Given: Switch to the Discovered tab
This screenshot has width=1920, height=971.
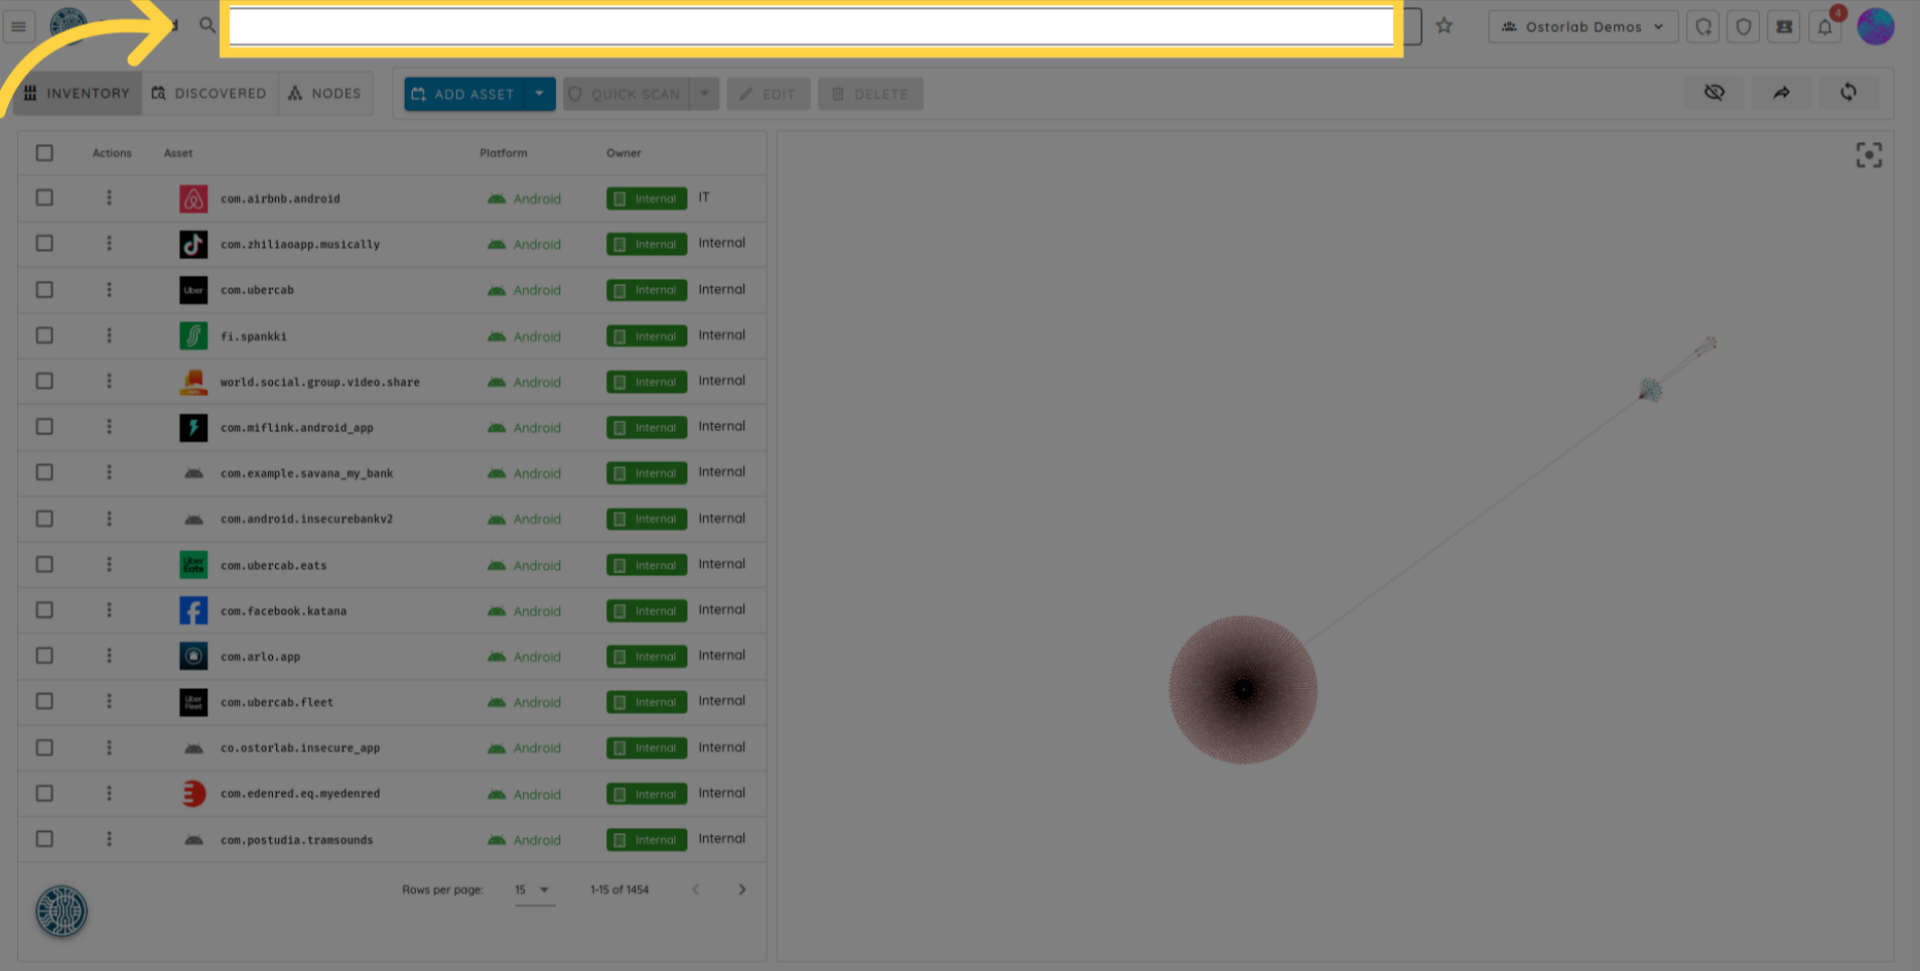Looking at the screenshot, I should tap(210, 93).
